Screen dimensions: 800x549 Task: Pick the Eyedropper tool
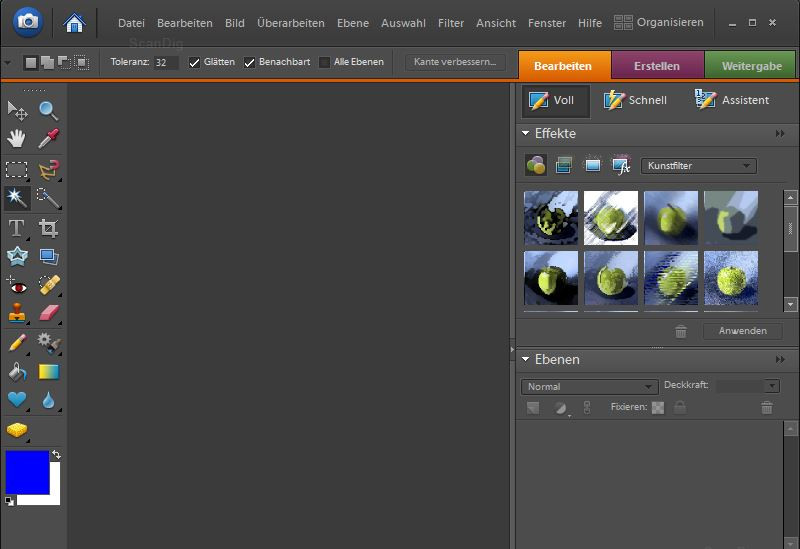pyautogui.click(x=48, y=139)
